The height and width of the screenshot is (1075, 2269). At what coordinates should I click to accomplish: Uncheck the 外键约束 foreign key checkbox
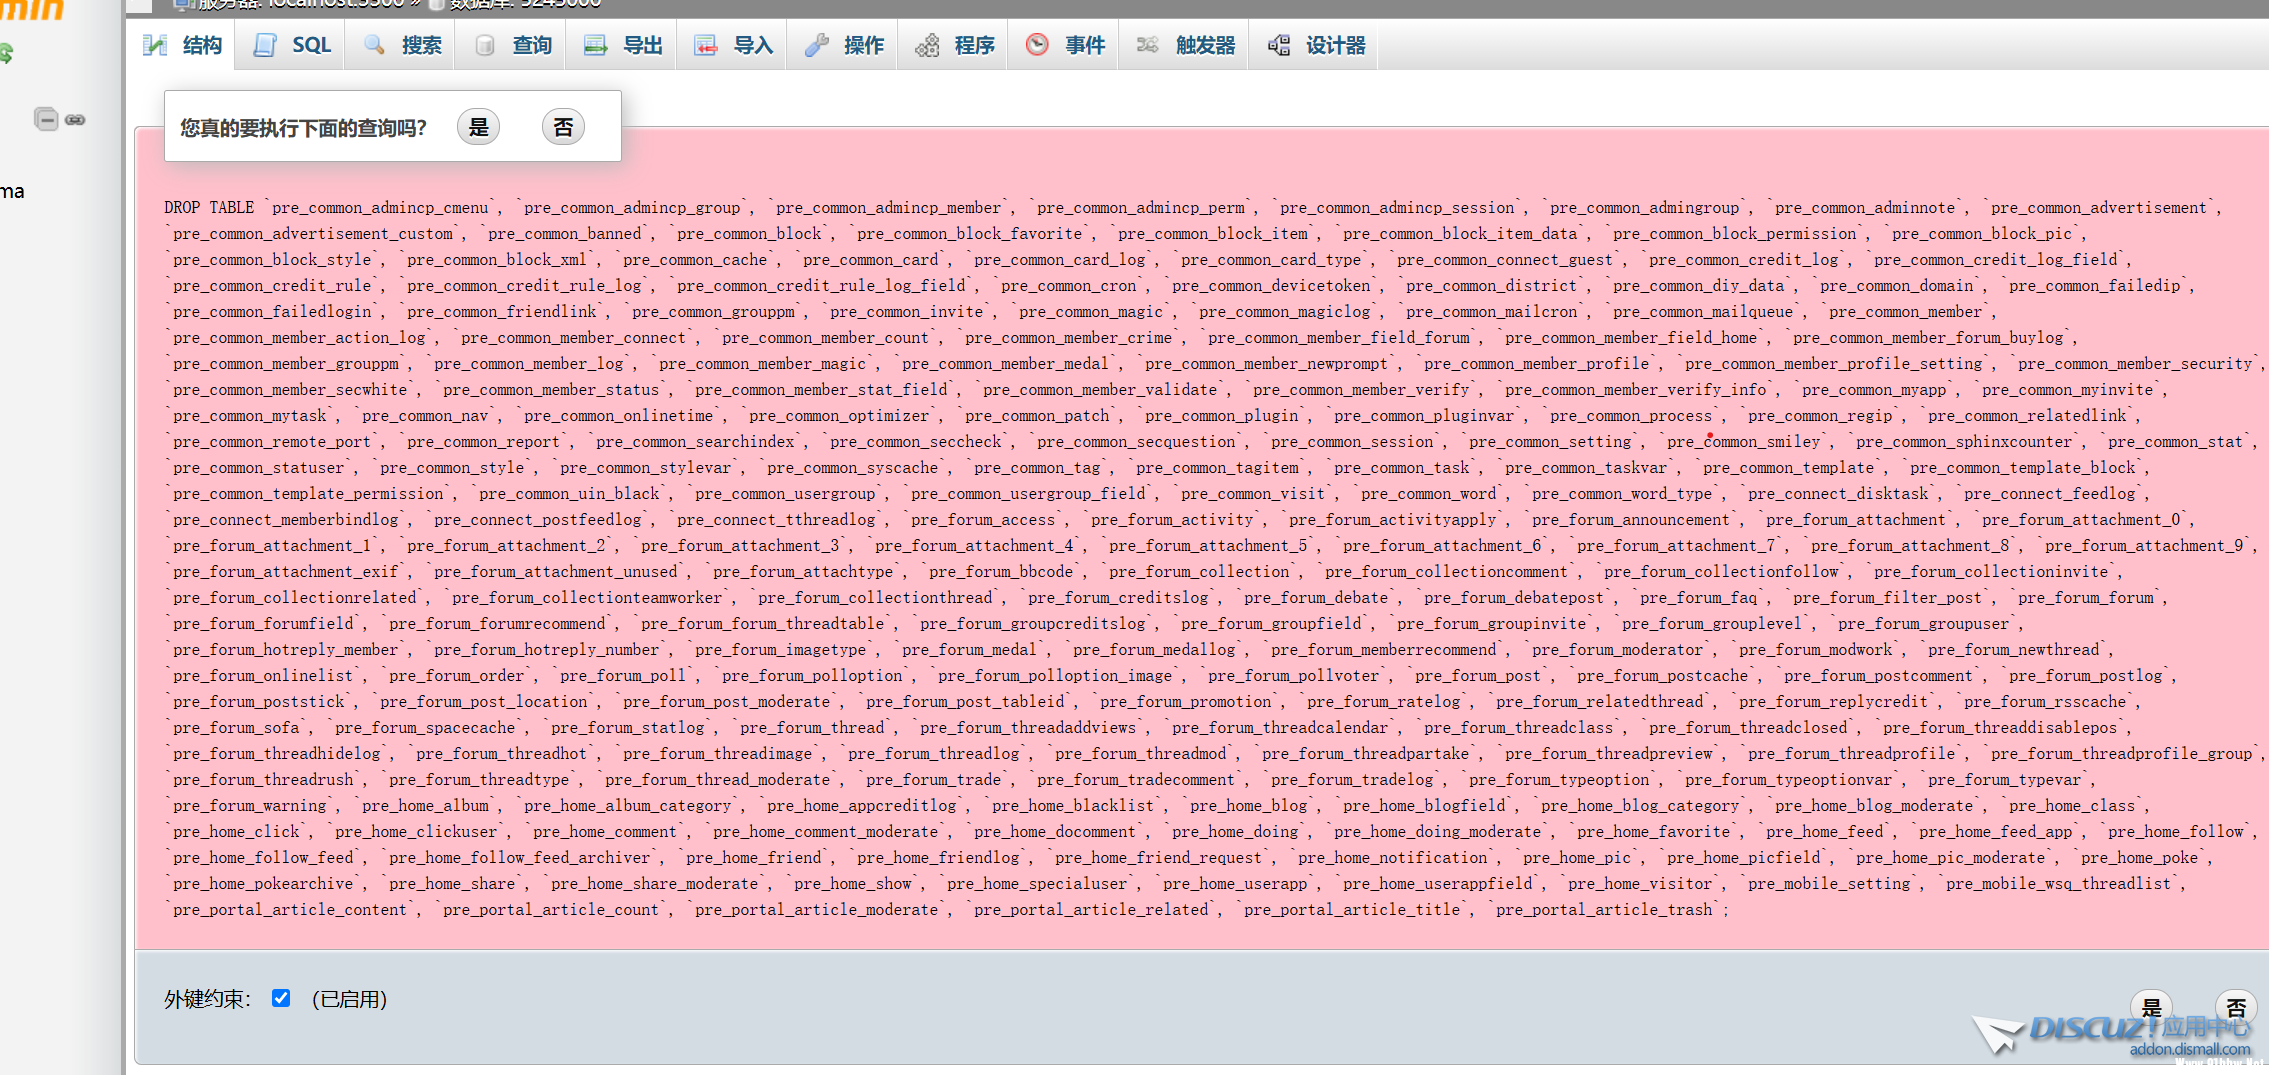point(281,998)
